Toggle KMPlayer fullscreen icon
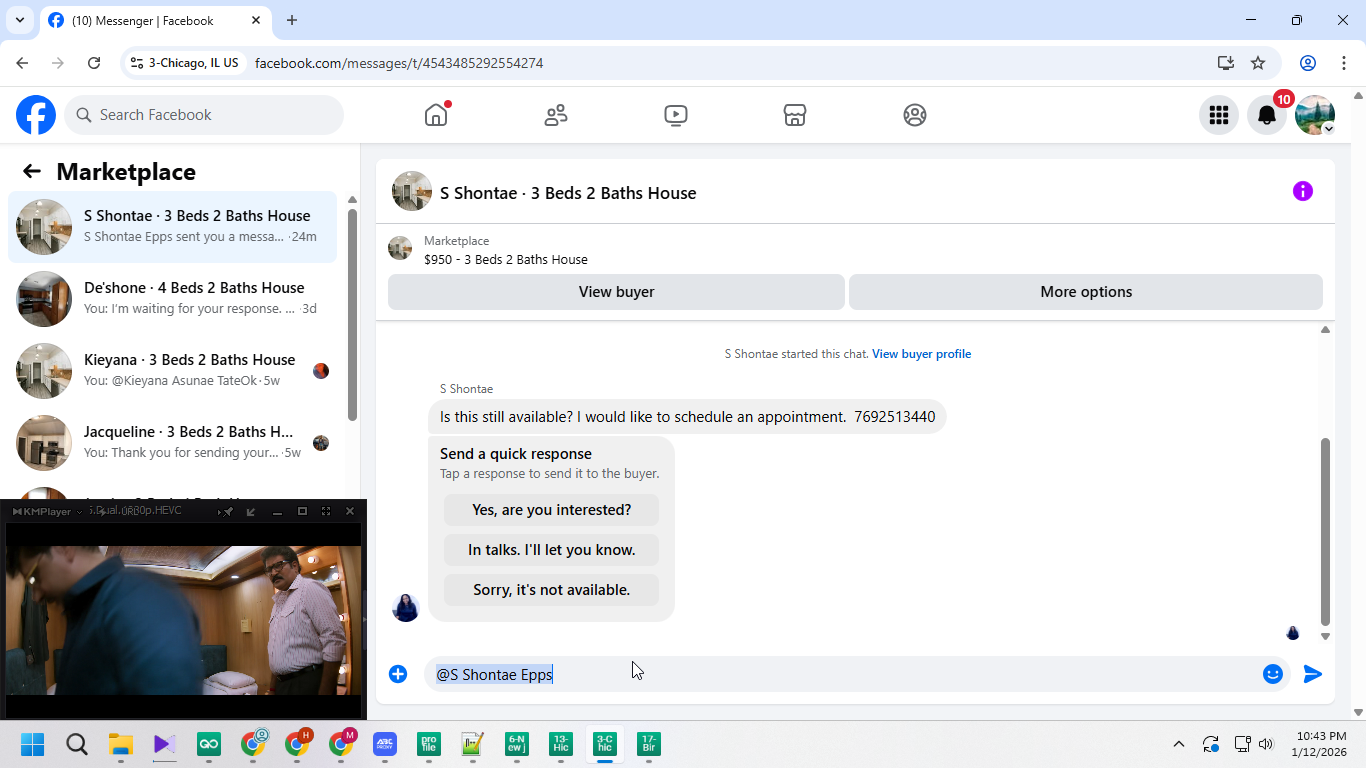The height and width of the screenshot is (768, 1366). (x=326, y=511)
